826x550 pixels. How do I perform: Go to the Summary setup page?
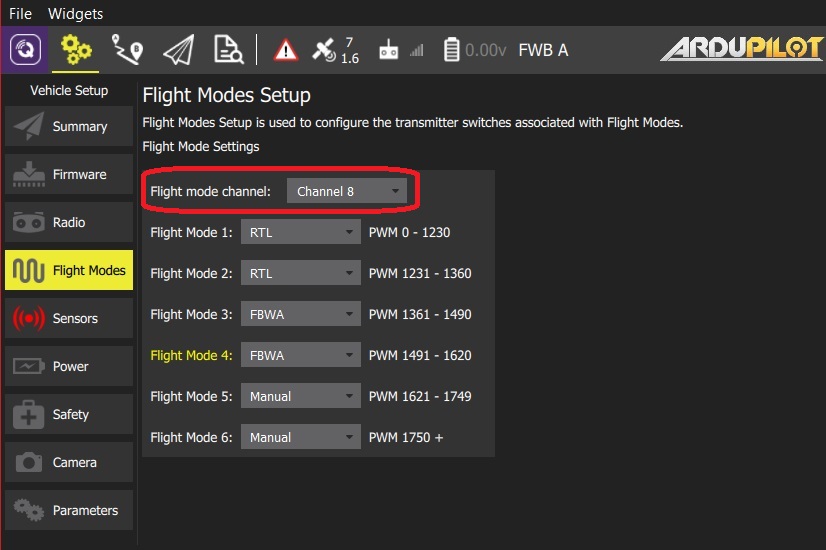click(x=69, y=127)
